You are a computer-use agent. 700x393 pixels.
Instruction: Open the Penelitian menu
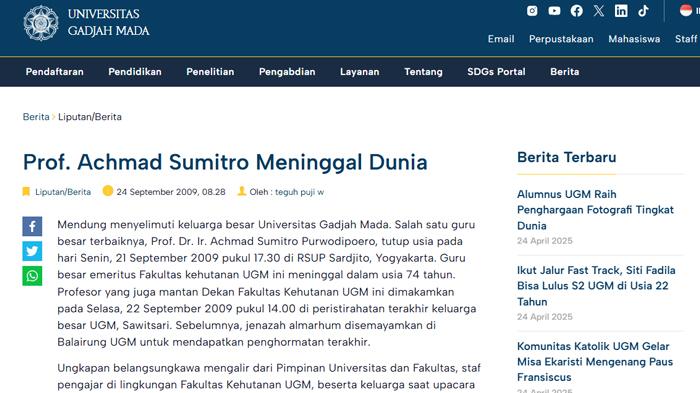(x=210, y=72)
